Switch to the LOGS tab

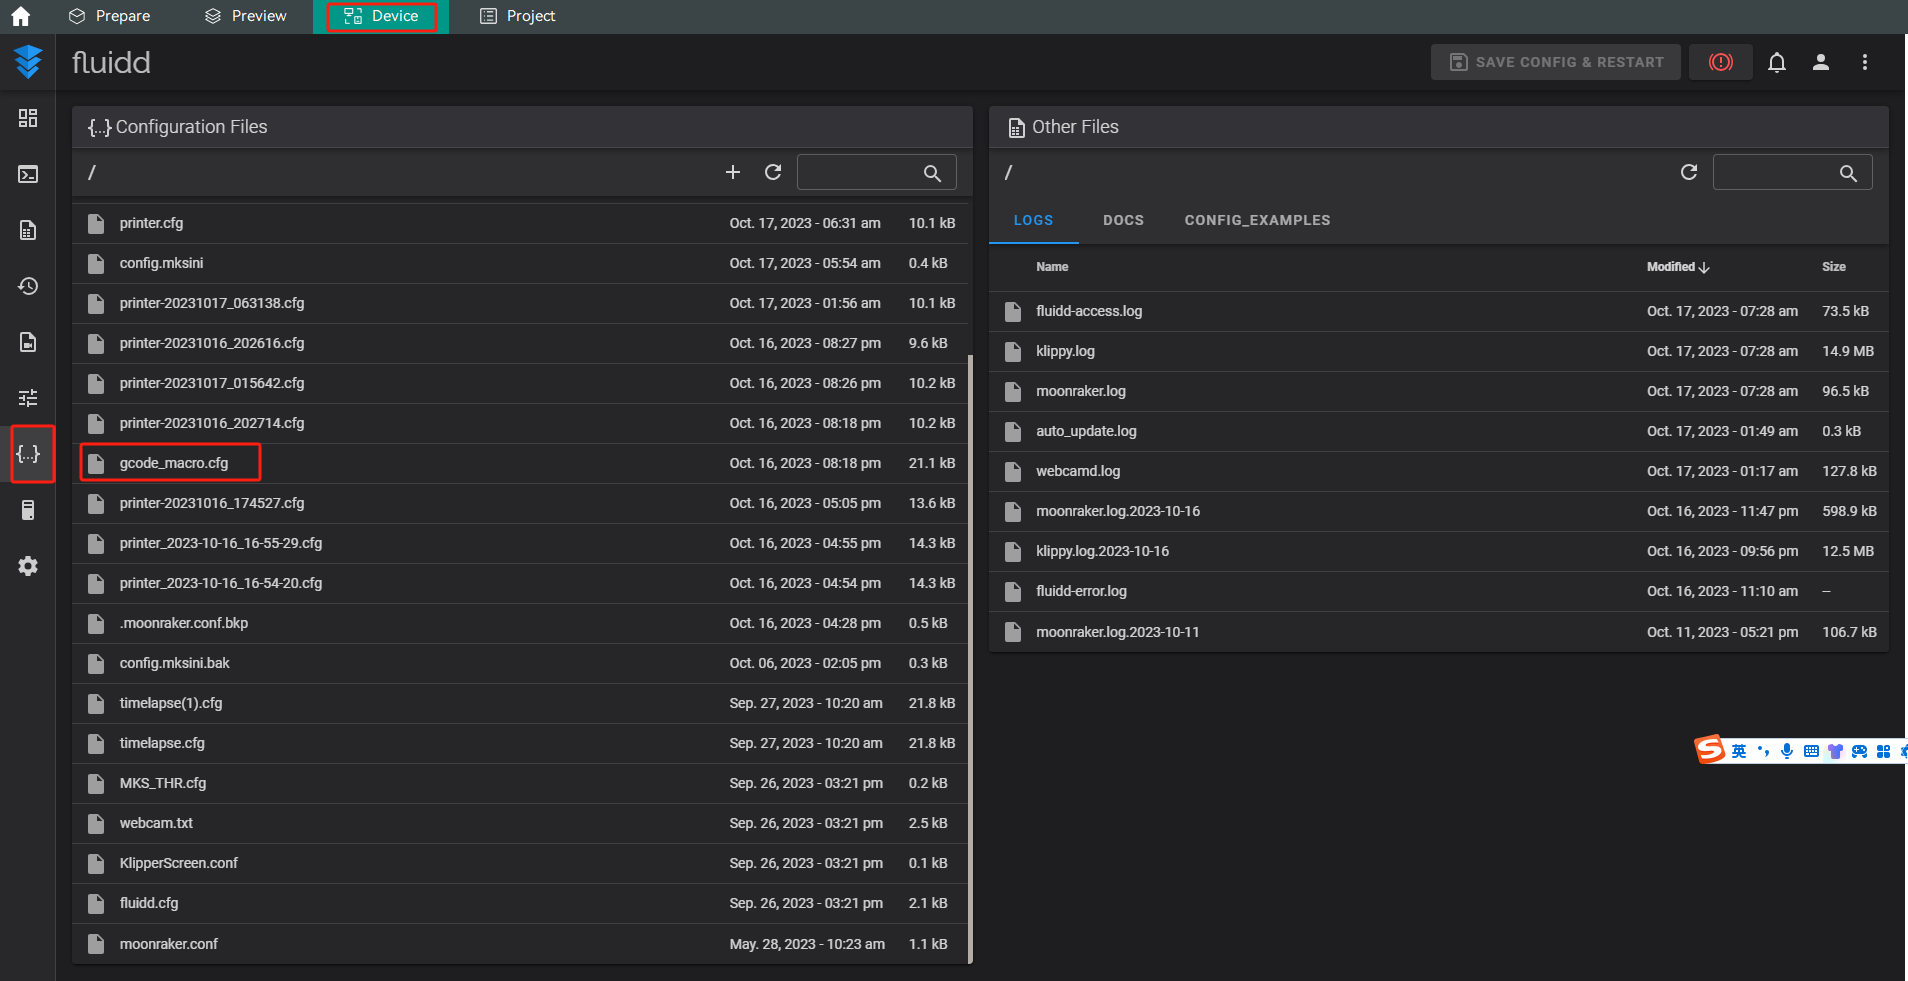click(x=1033, y=220)
